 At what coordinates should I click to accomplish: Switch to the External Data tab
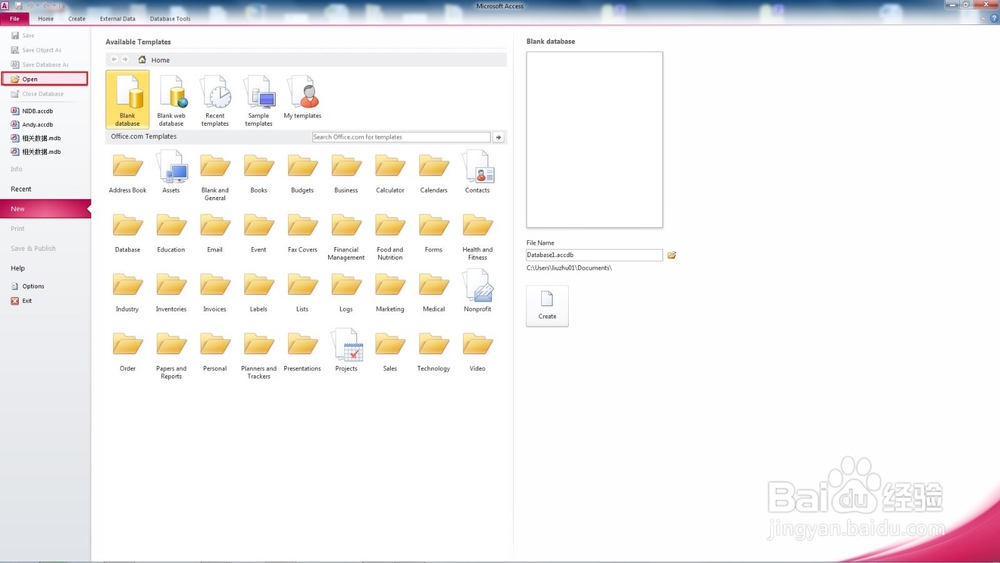point(117,19)
